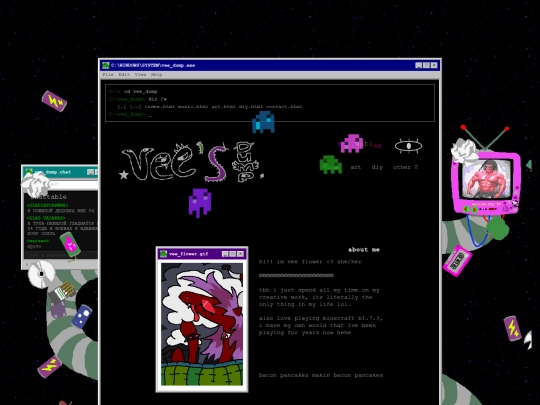Go to the diy page link

tap(377, 167)
